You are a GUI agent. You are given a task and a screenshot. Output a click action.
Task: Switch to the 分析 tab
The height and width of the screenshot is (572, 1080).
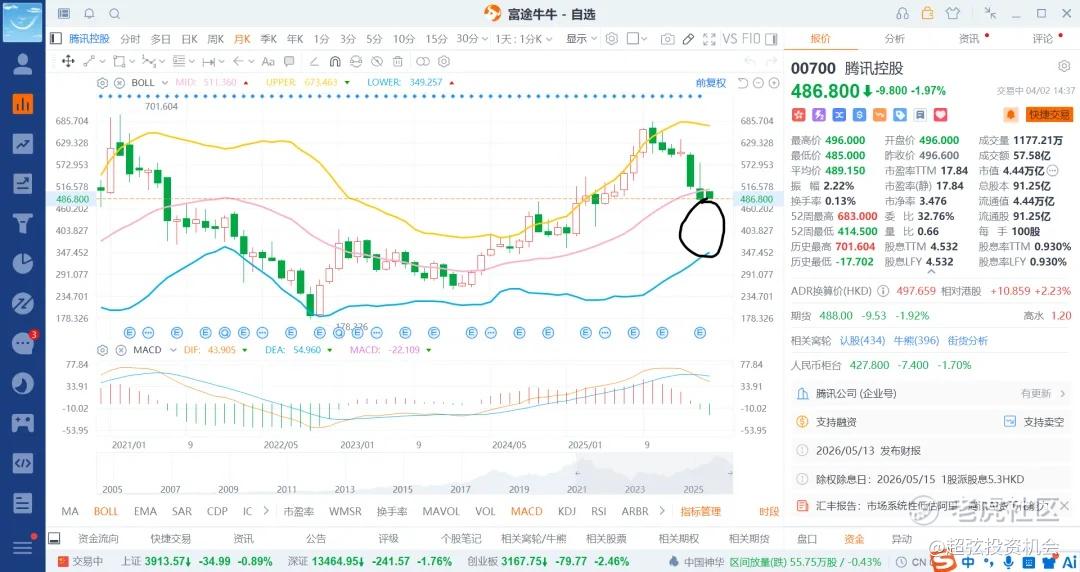click(894, 39)
